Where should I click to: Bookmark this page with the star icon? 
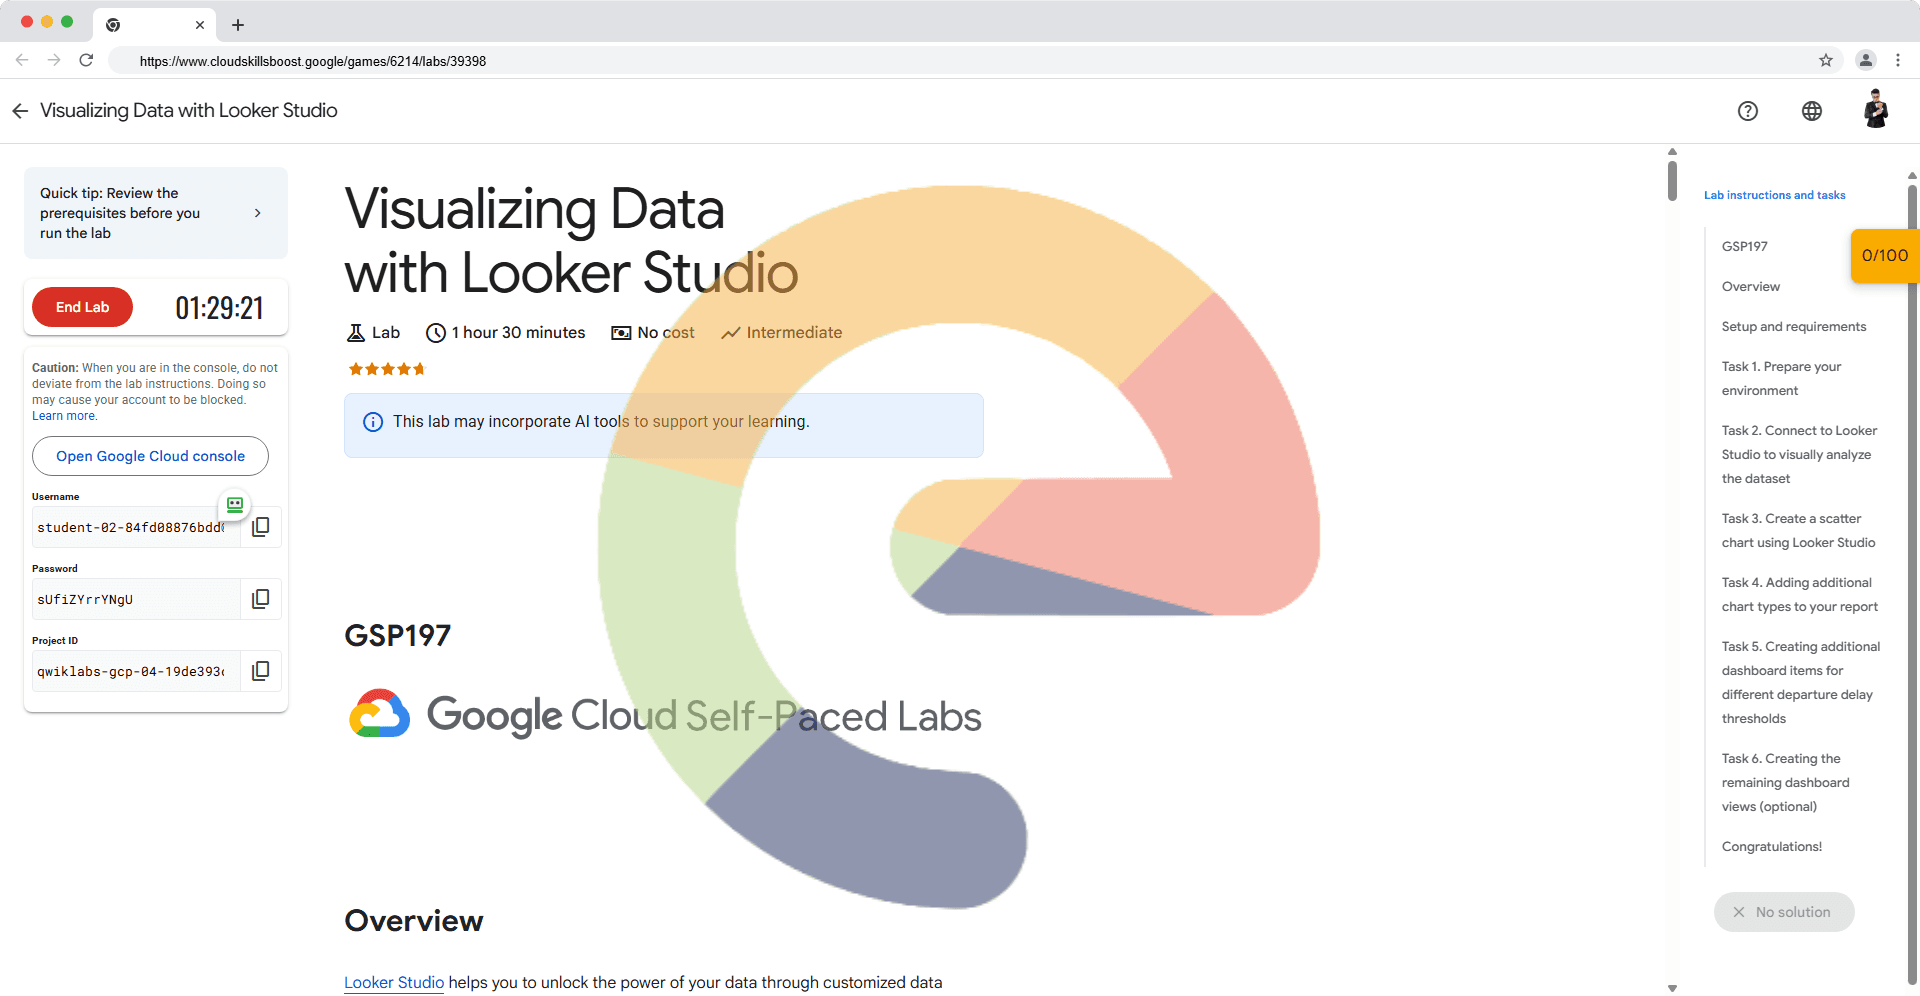[1825, 61]
